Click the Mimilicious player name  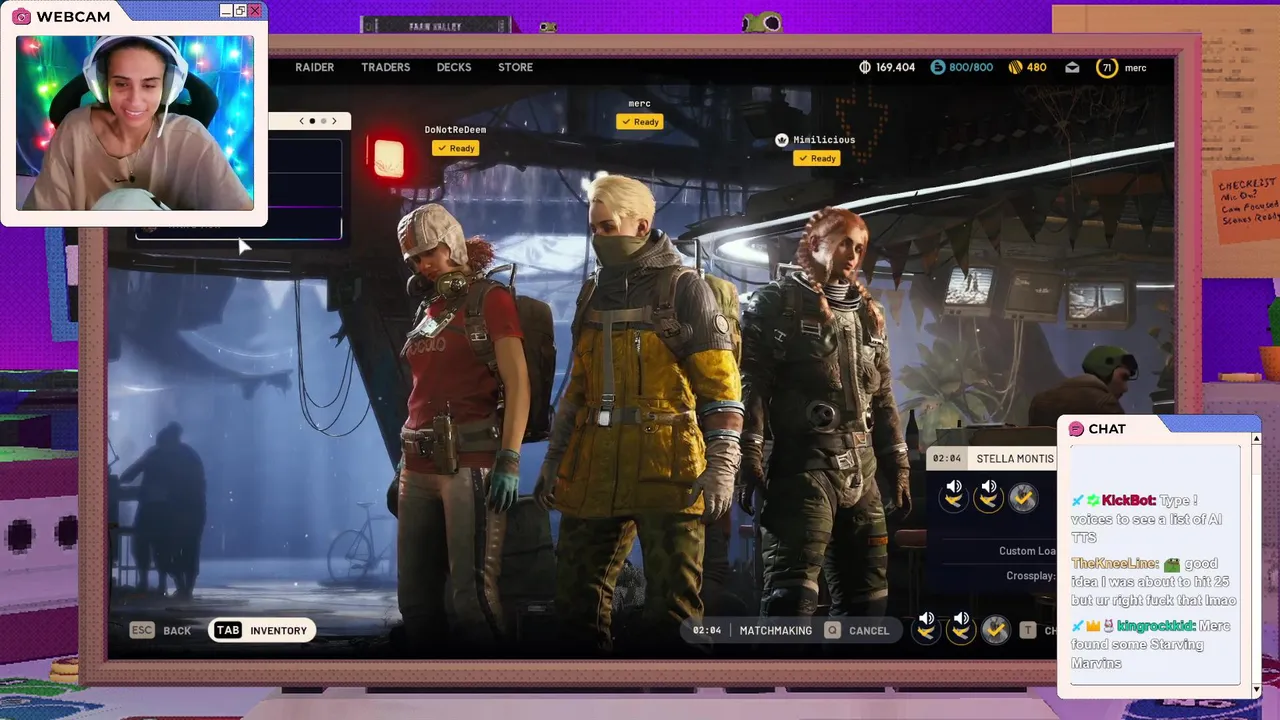[824, 140]
